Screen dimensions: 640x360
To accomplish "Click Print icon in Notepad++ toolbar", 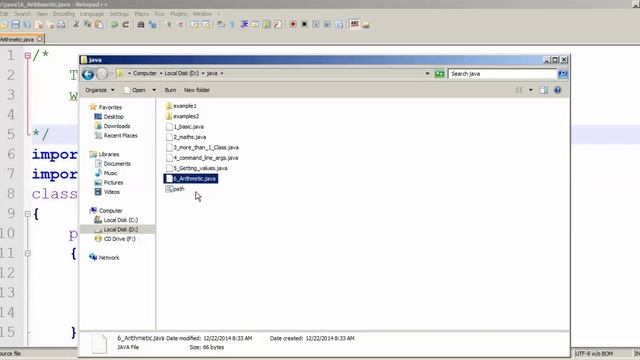I will coord(61,24).
